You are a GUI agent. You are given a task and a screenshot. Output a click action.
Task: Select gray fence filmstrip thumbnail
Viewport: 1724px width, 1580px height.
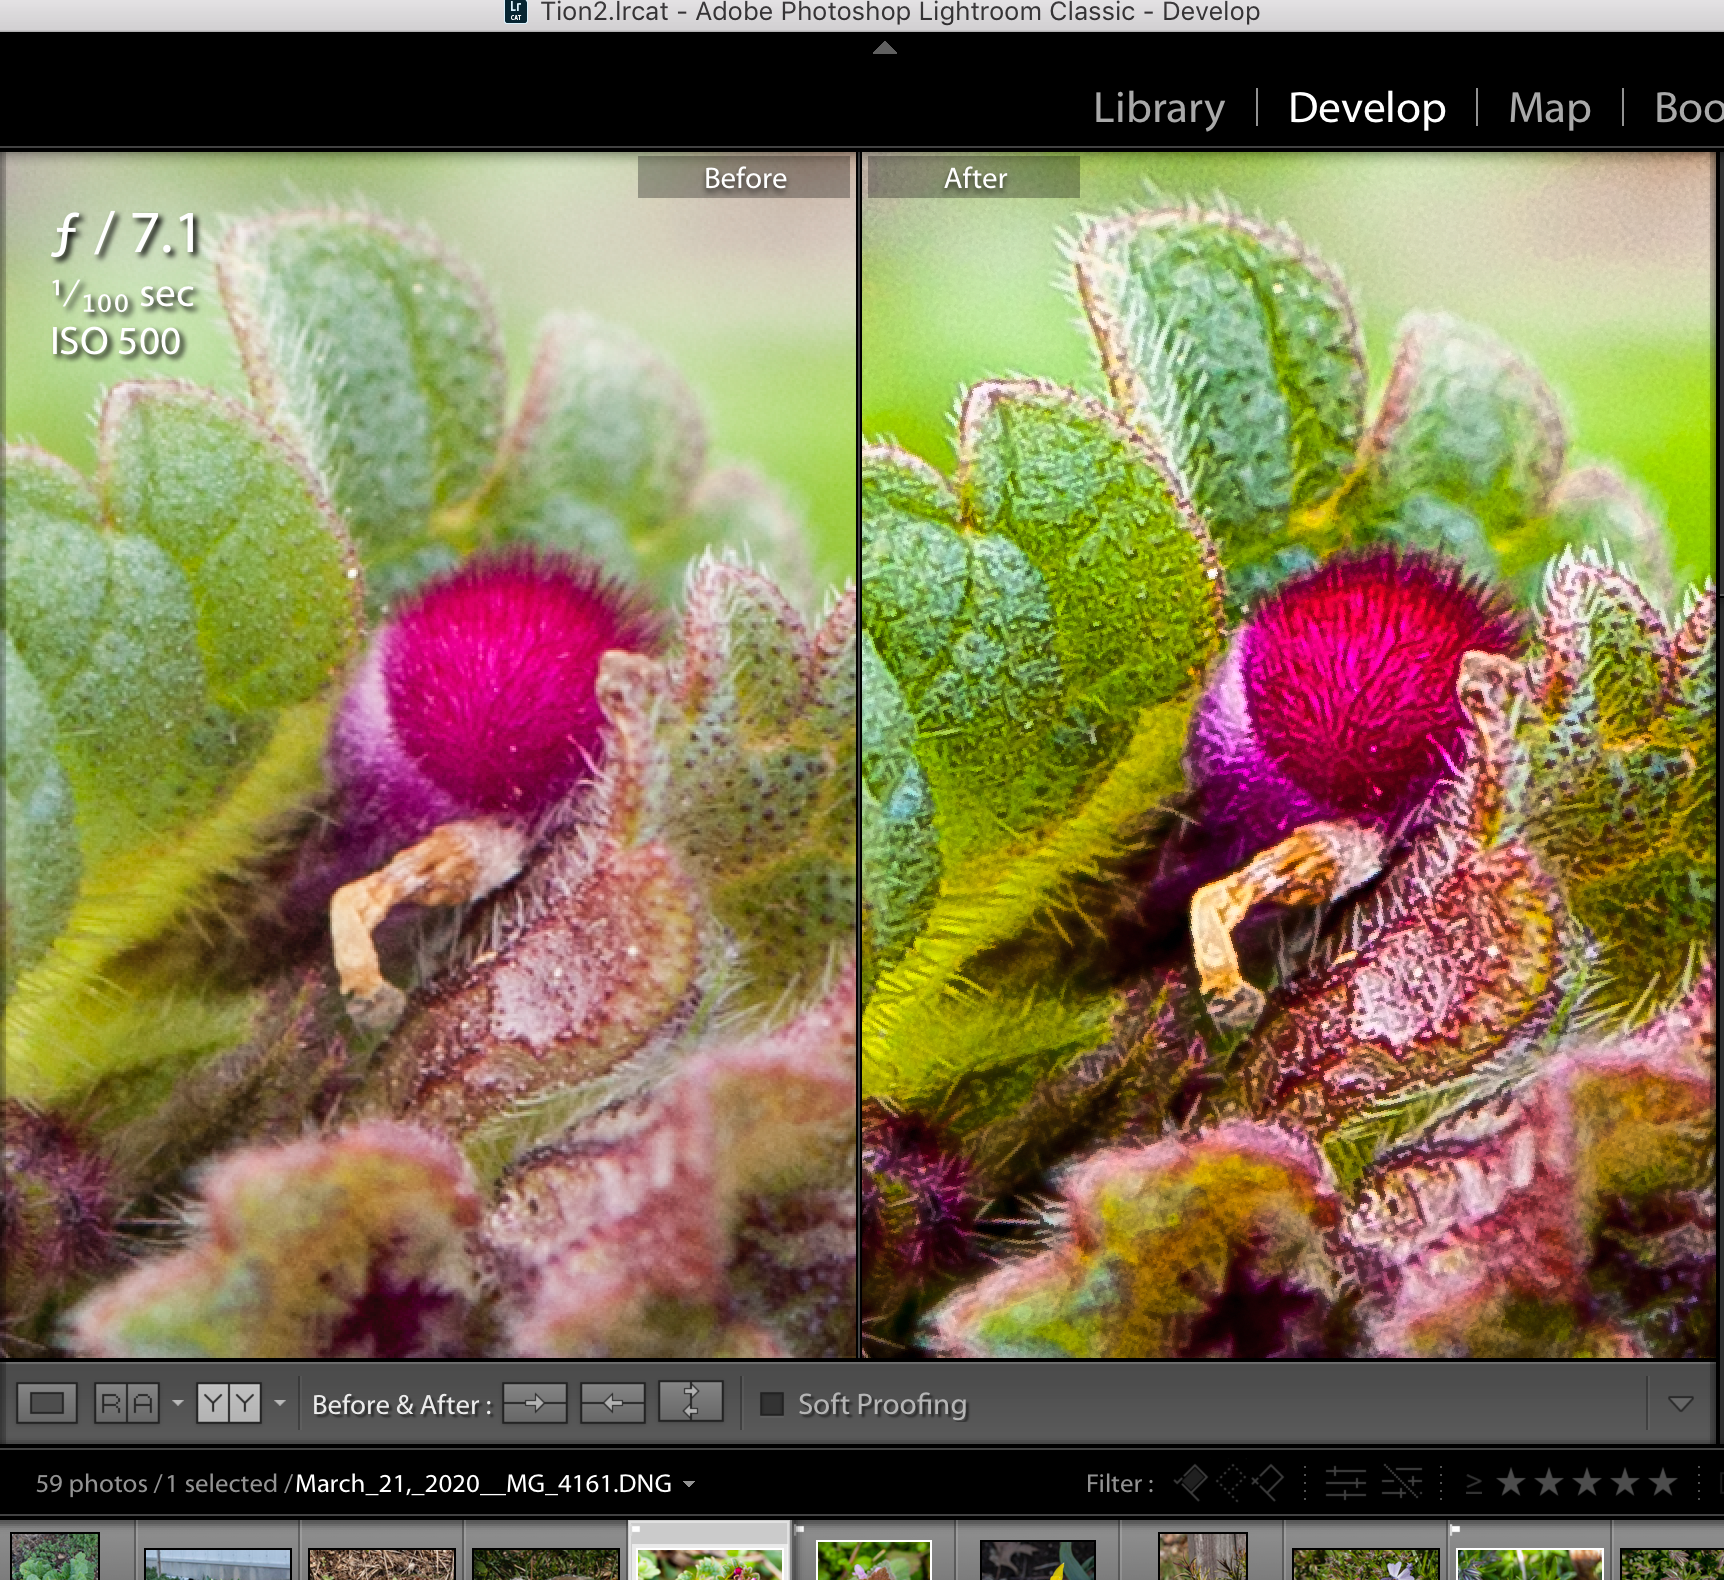(218, 1564)
